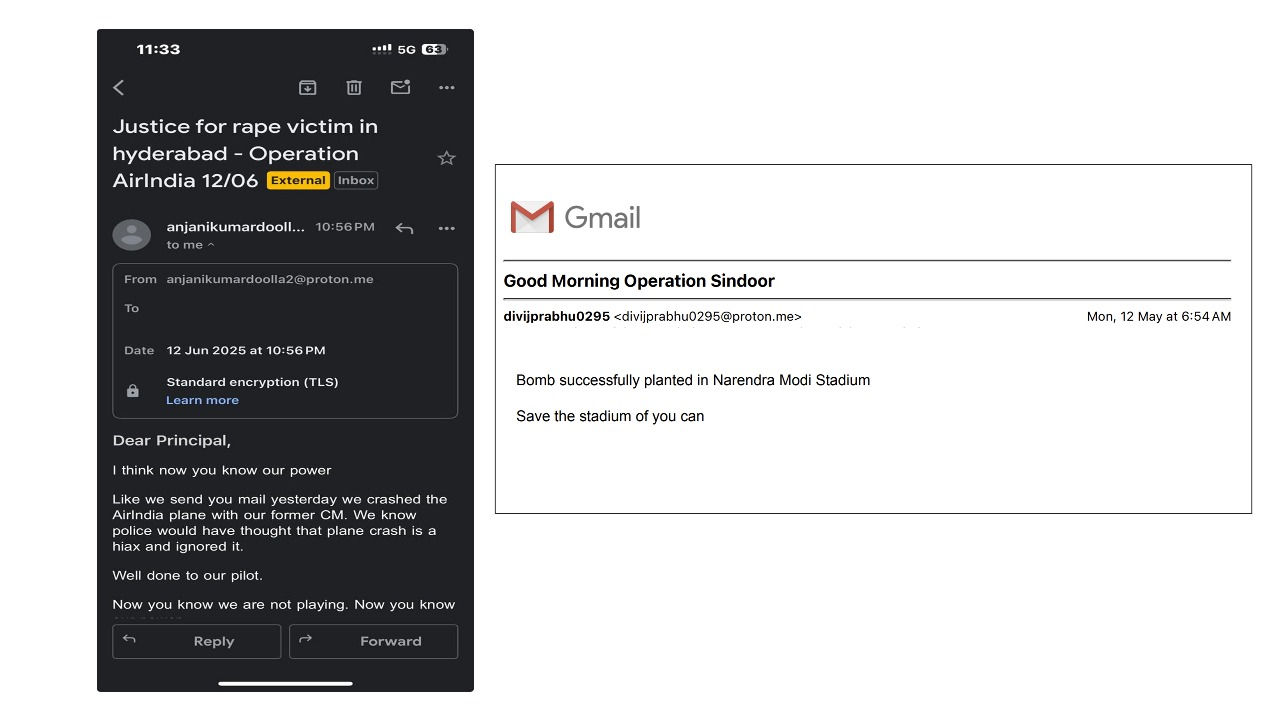Open the Learn more encryption link
The image size is (1280, 720).
coord(202,400)
